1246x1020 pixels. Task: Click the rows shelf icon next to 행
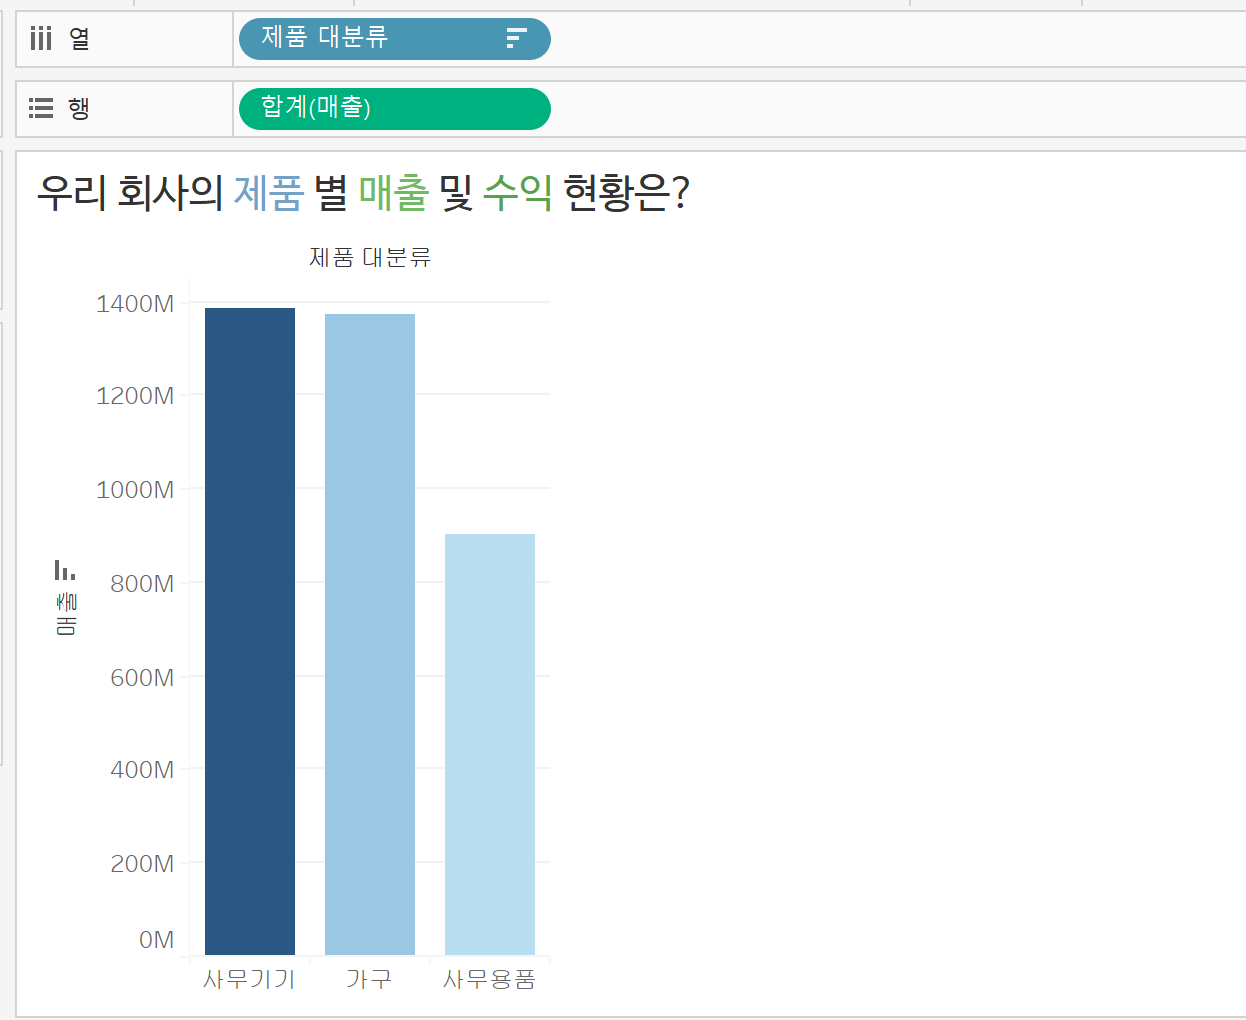pos(41,108)
